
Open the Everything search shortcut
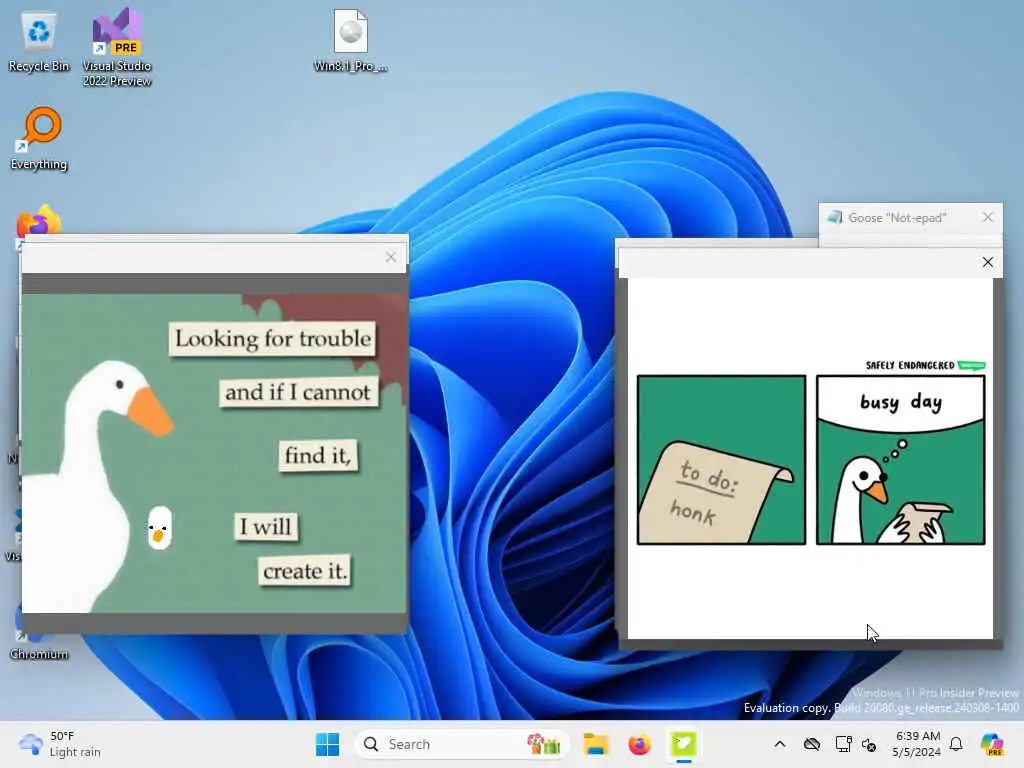click(39, 138)
